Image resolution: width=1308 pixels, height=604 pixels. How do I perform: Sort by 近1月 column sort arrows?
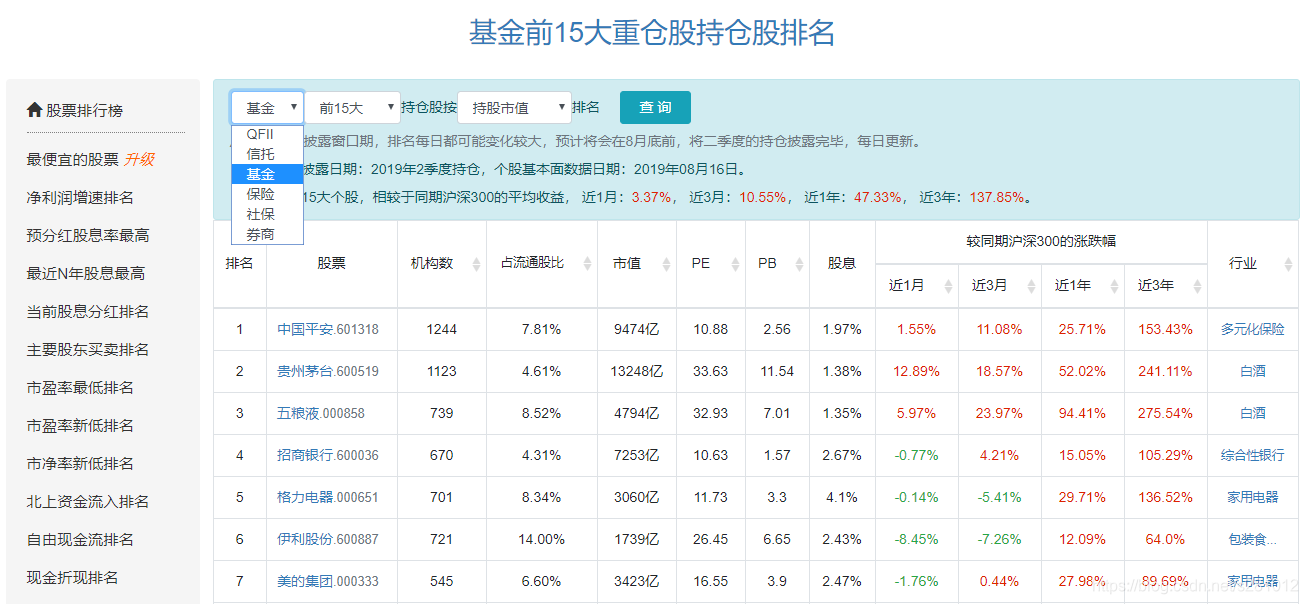coord(948,286)
